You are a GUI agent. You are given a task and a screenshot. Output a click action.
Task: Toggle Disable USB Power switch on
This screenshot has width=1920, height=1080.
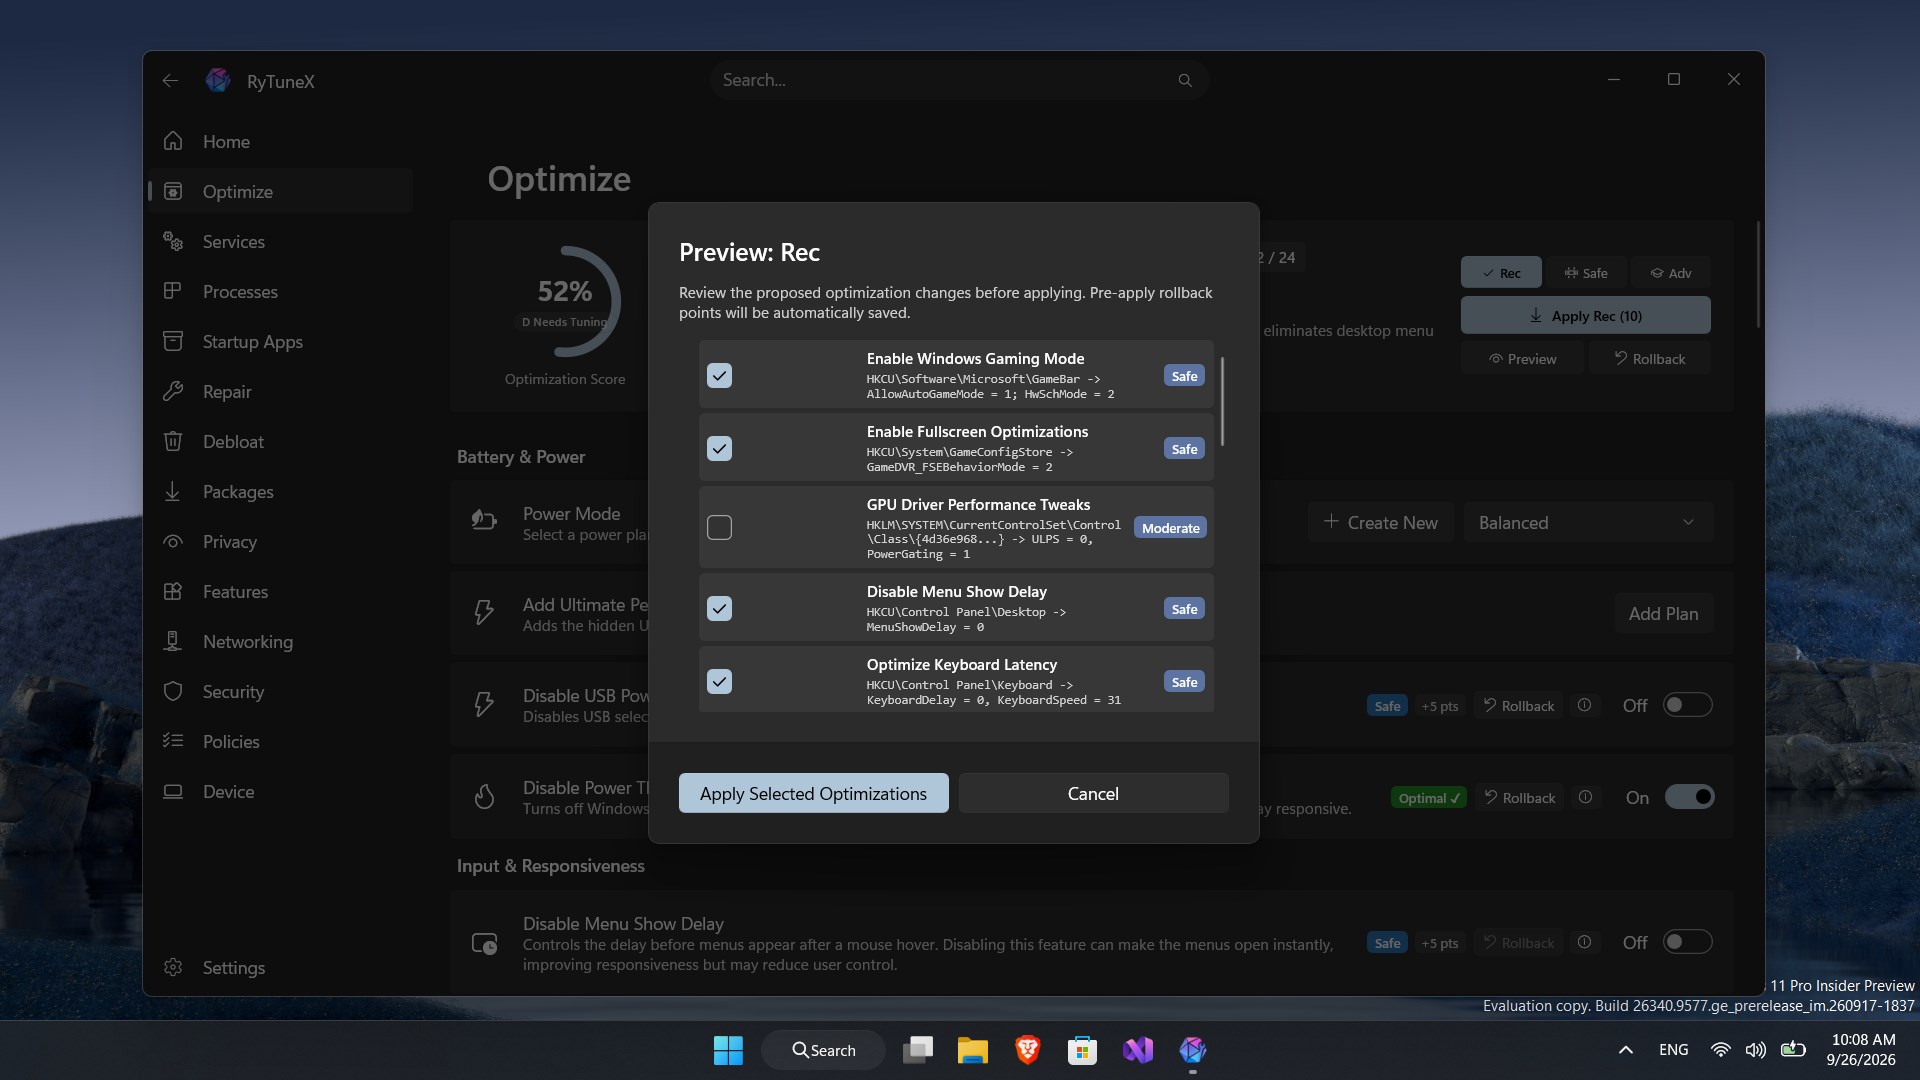[1687, 705]
